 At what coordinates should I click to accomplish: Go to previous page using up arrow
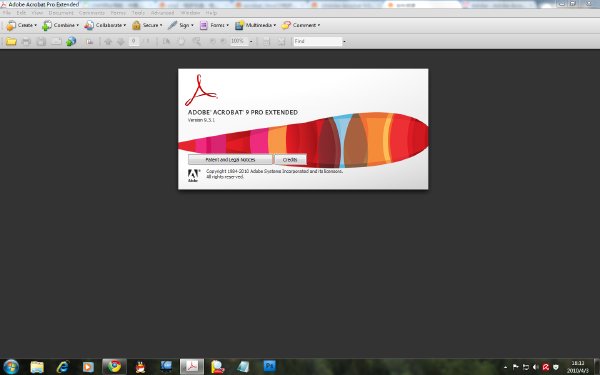[108, 41]
